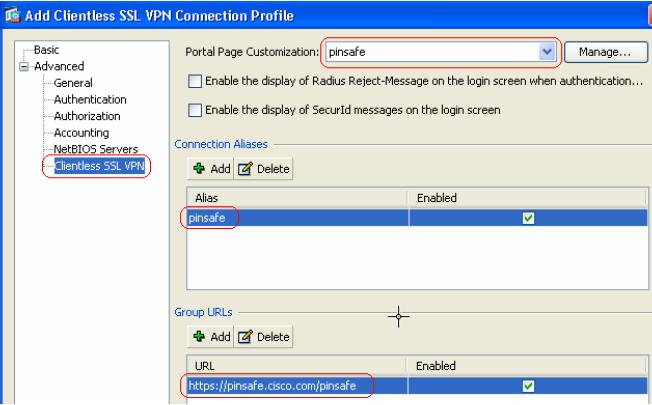This screenshot has height=405, width=652.
Task: Open the General tree item
Action: (x=73, y=83)
